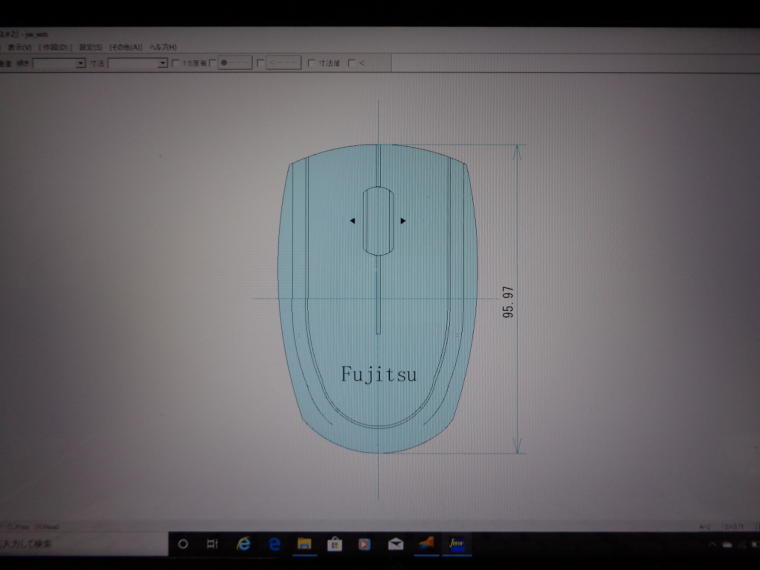Click the arrow-line style button
Image resolution: width=760 pixels, height=570 pixels.
283,63
